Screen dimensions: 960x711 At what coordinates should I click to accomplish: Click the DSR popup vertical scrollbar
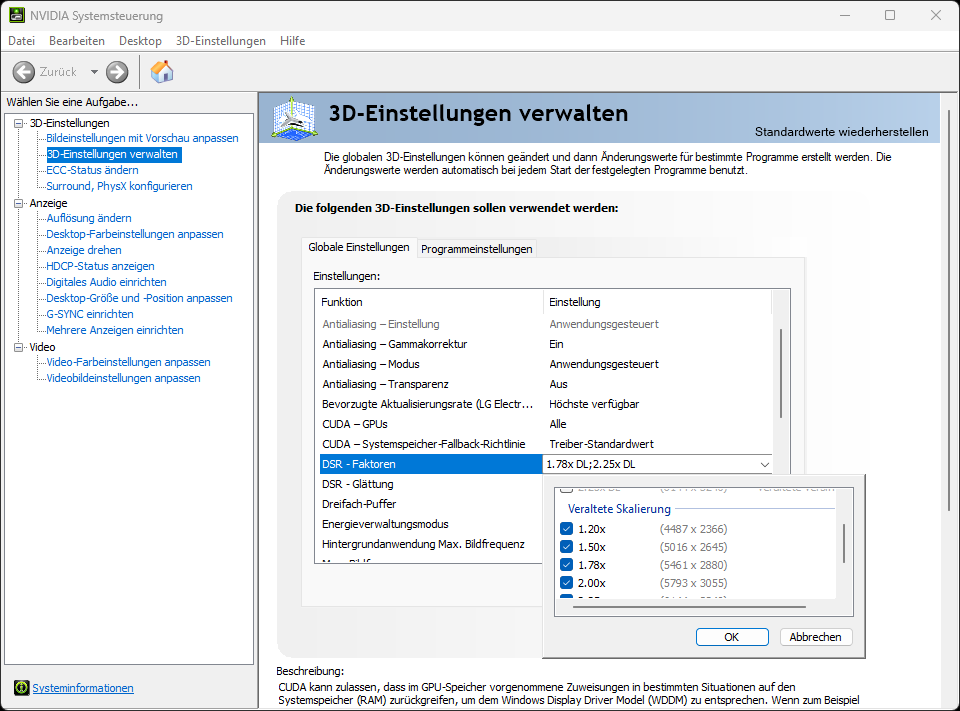pos(844,543)
